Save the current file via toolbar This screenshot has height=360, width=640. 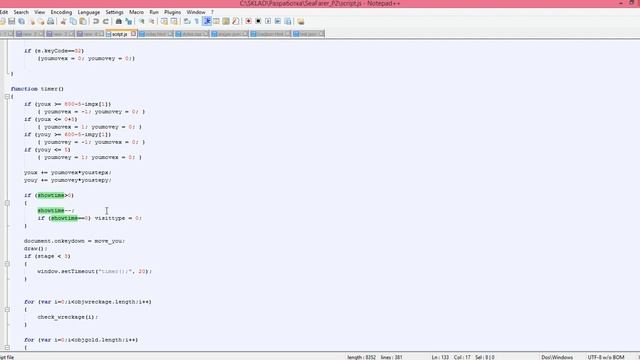click(12, 21)
